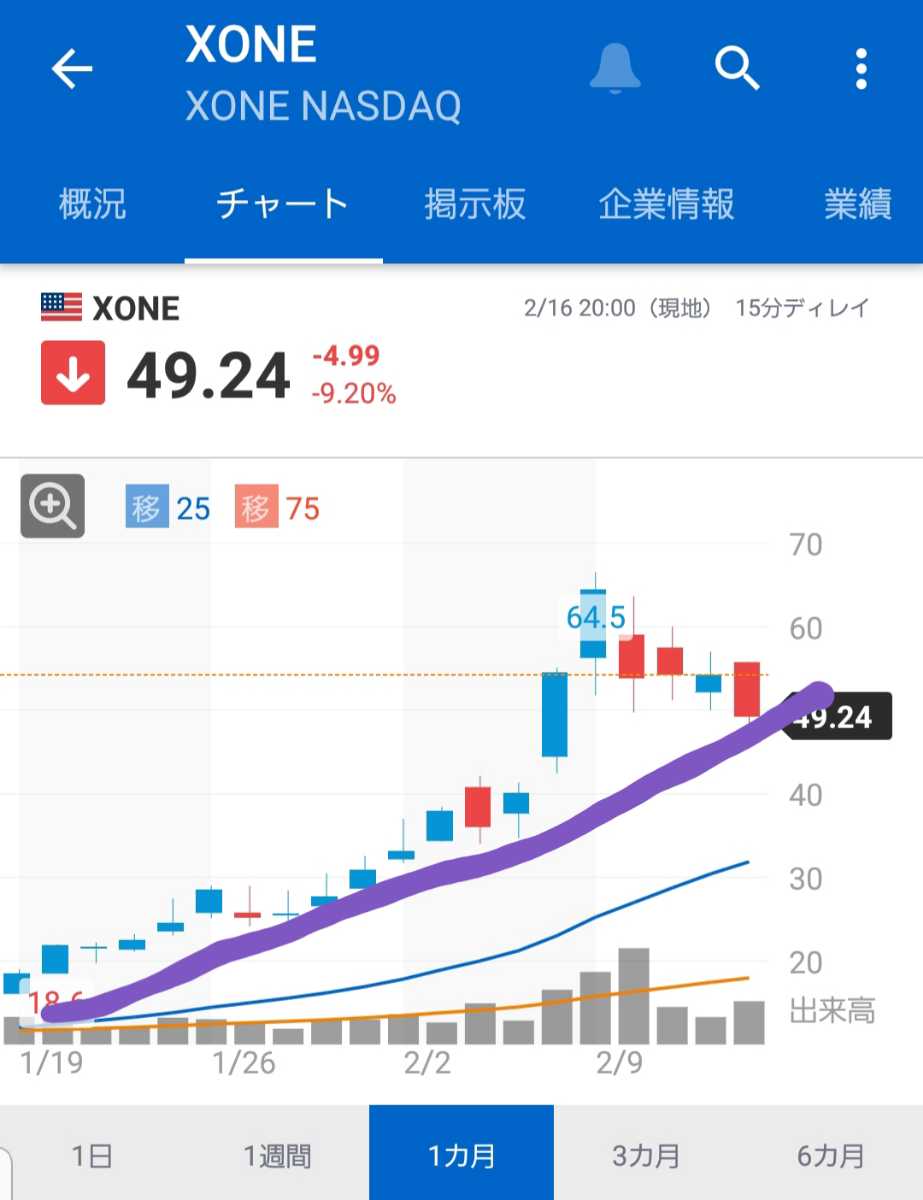Tap the back arrow to exit XONE page
The width and height of the screenshot is (923, 1200).
70,70
